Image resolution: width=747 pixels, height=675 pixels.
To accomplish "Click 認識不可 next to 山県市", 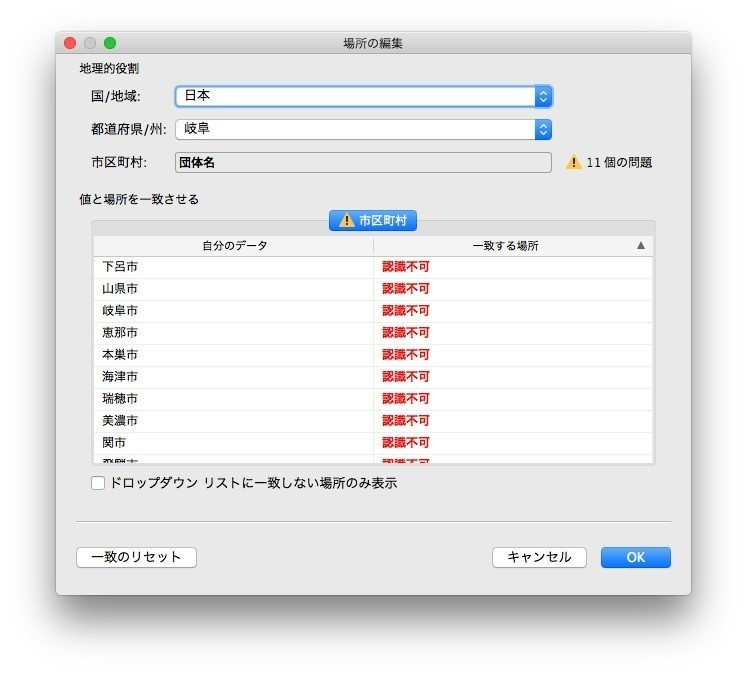I will click(405, 289).
